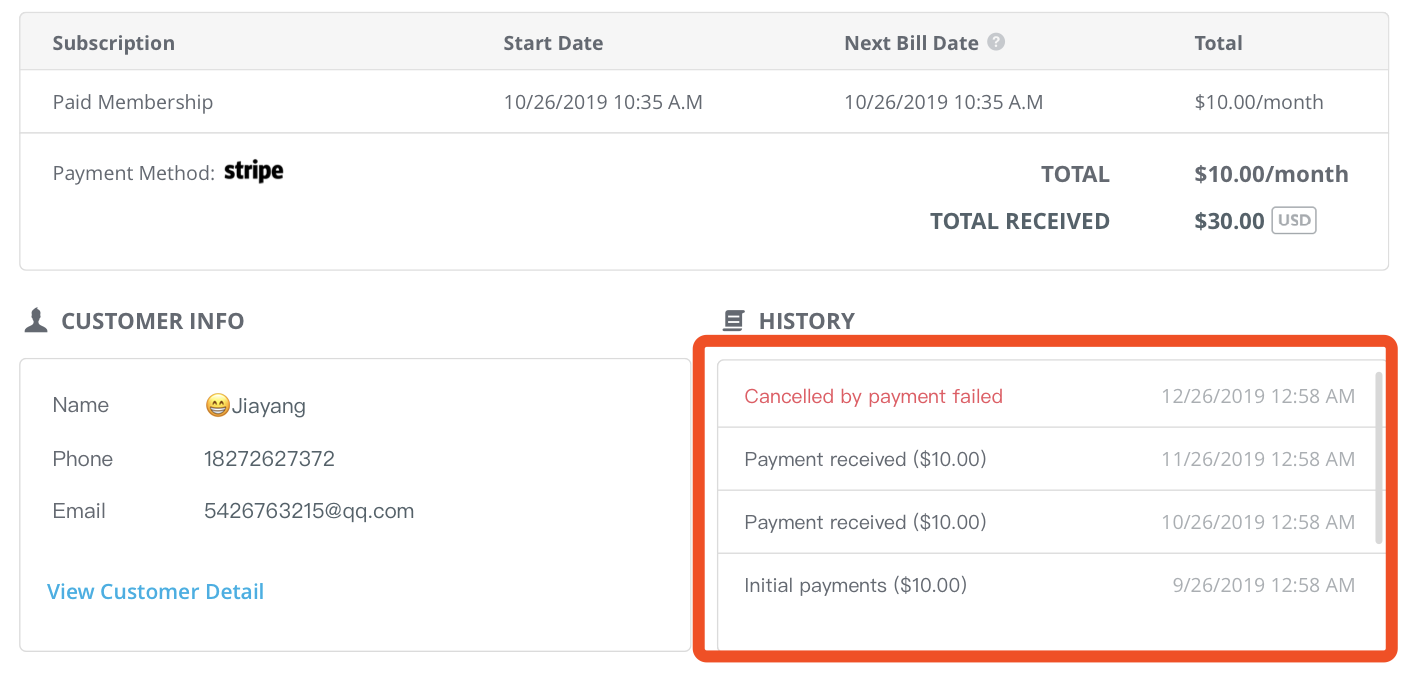1416x682 pixels.
Task: Select Cancelled by payment failed entry
Action: 1049,396
